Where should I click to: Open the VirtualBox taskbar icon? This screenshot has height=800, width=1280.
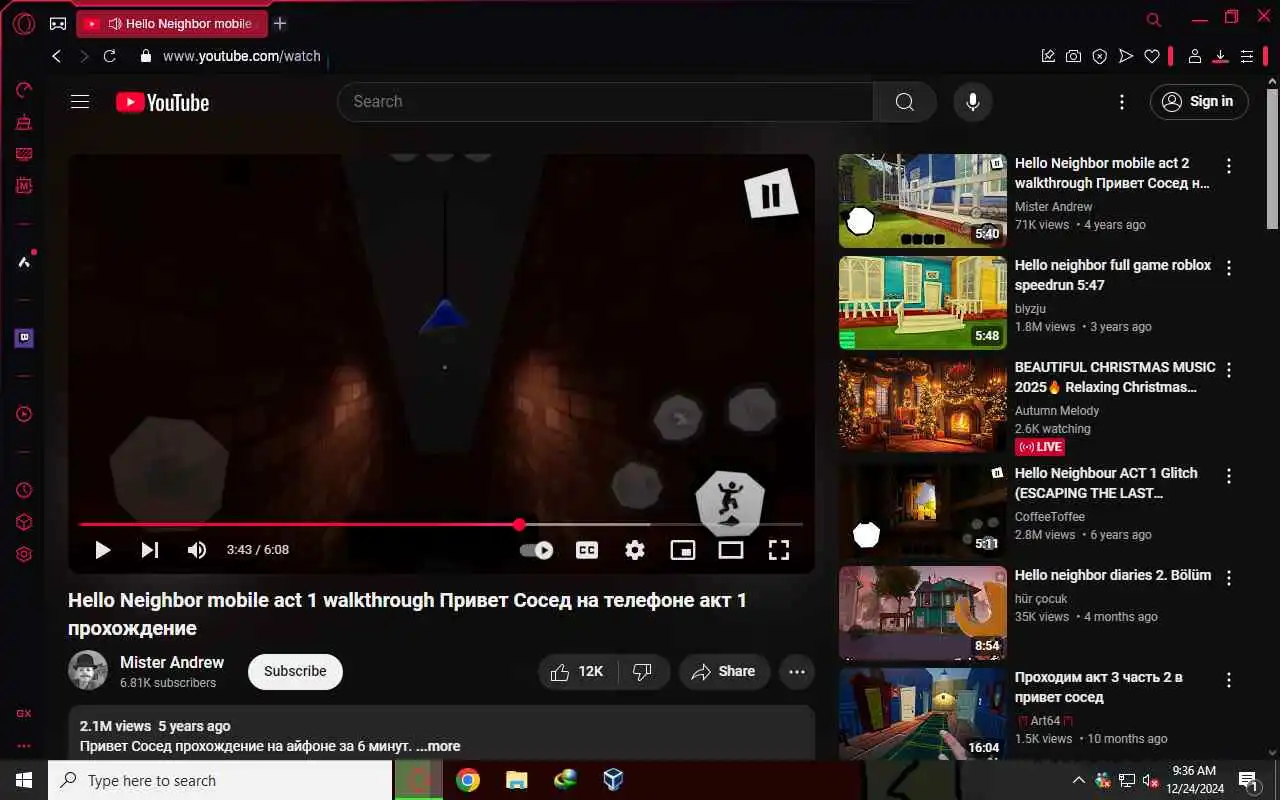(613, 780)
